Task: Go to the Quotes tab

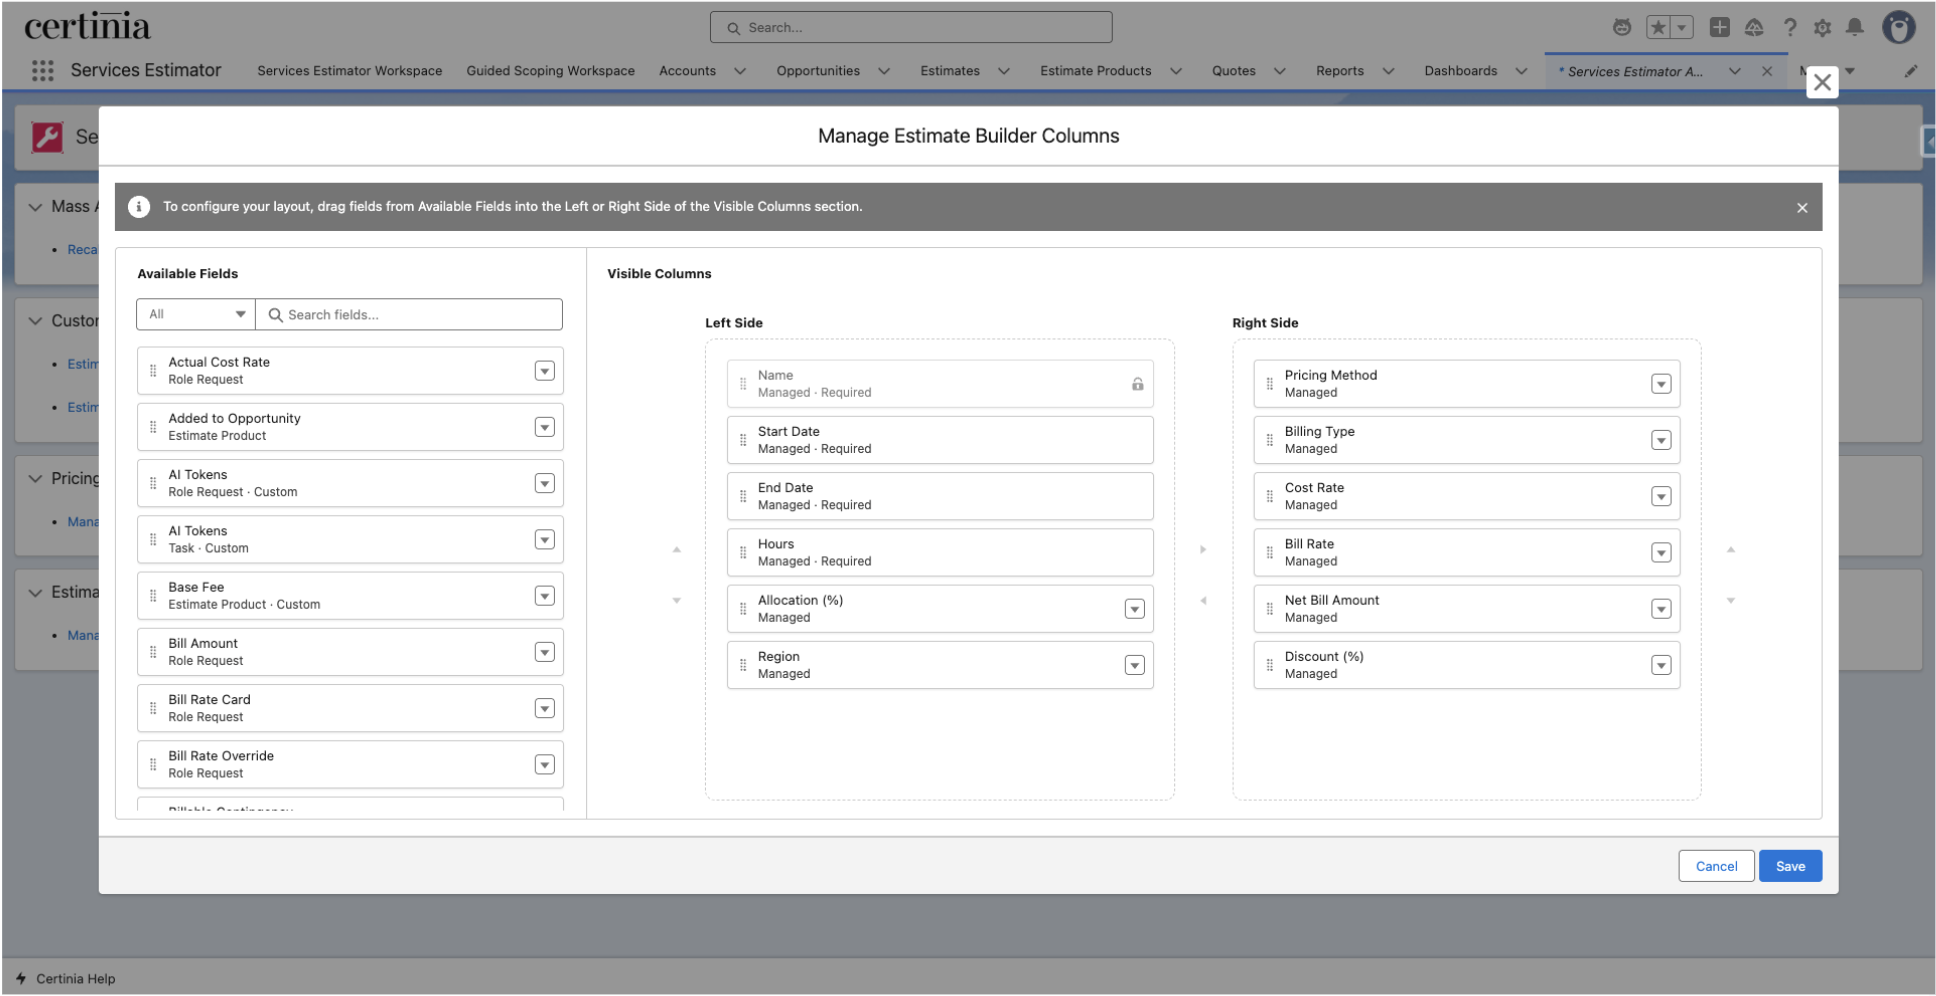Action: 1233,71
